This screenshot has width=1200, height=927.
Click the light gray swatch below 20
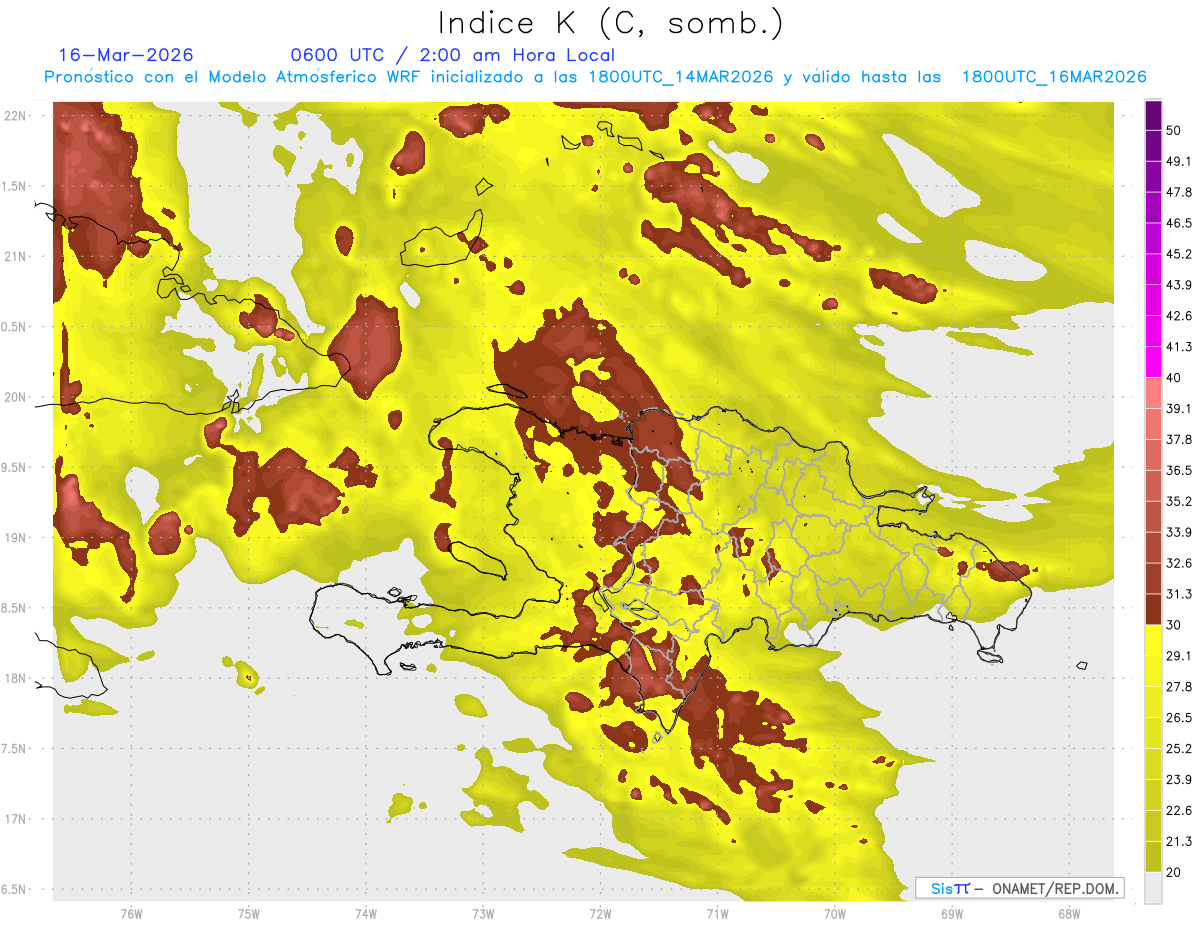click(1153, 888)
